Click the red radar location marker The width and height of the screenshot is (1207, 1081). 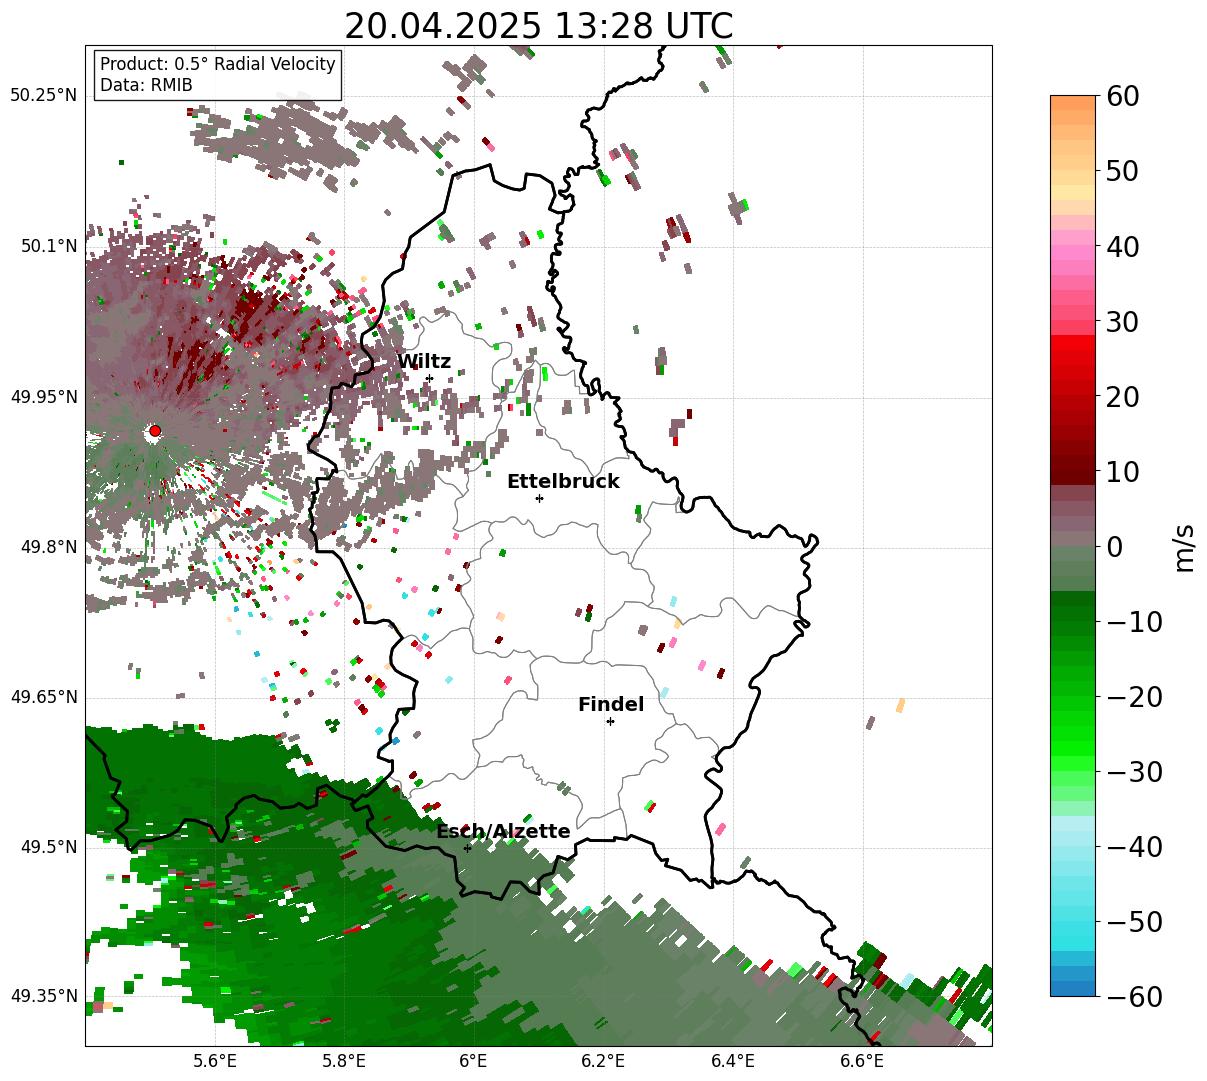point(155,431)
